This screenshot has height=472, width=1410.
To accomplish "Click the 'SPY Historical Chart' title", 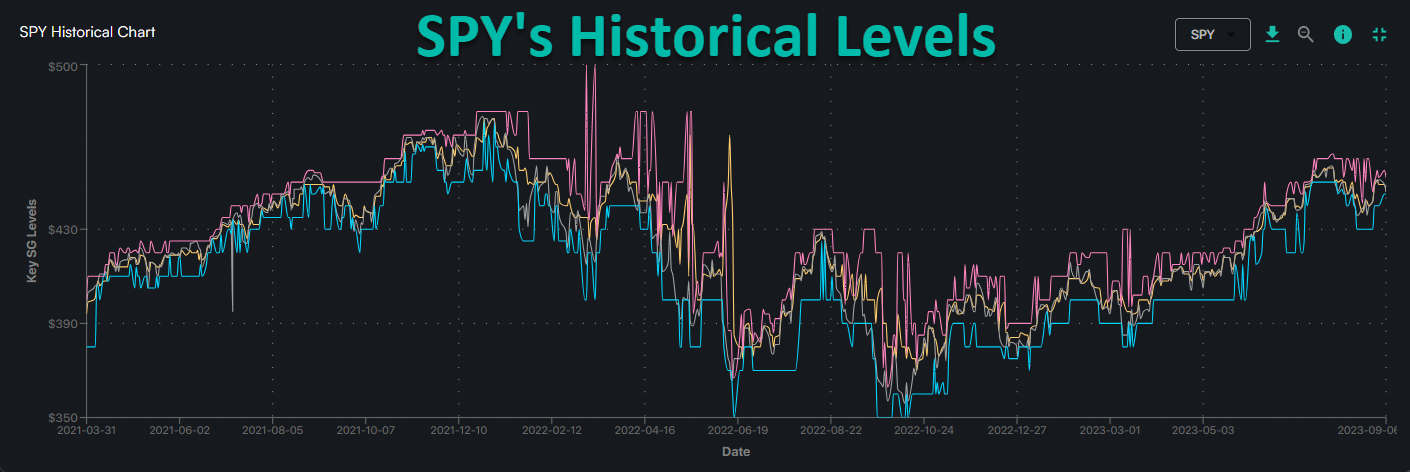I will 87,31.
